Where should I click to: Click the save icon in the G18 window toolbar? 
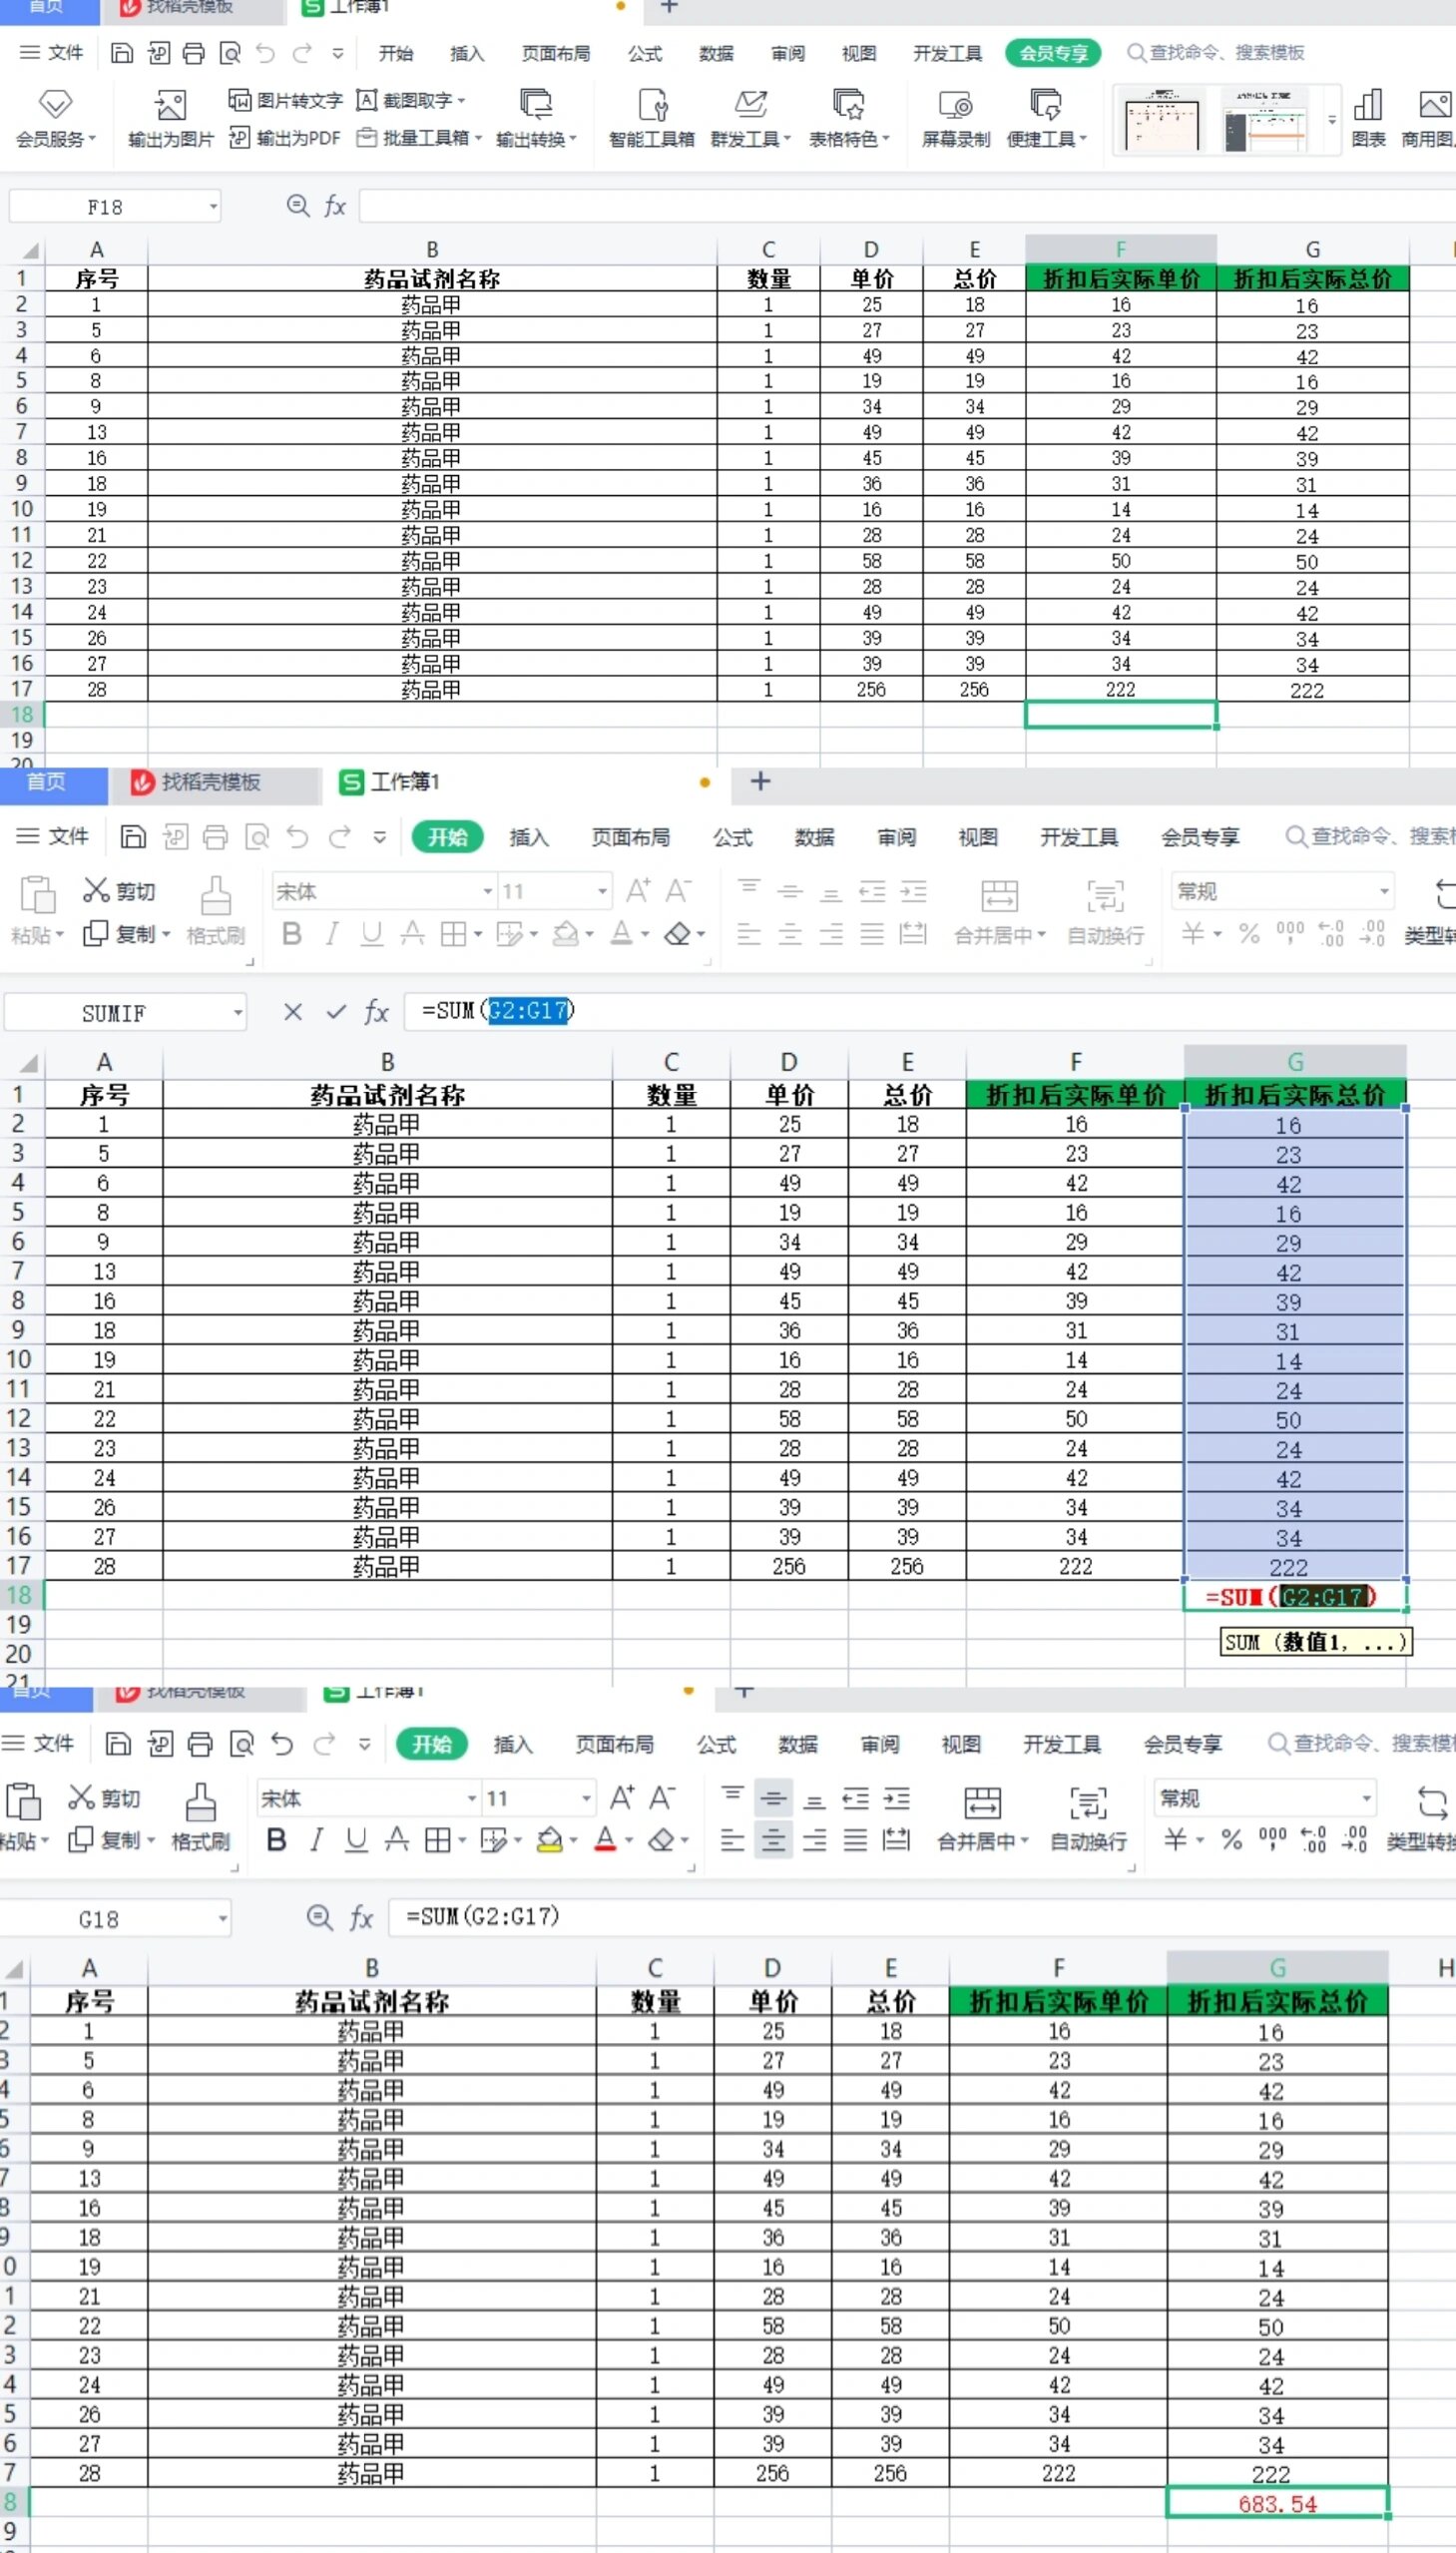(118, 1745)
